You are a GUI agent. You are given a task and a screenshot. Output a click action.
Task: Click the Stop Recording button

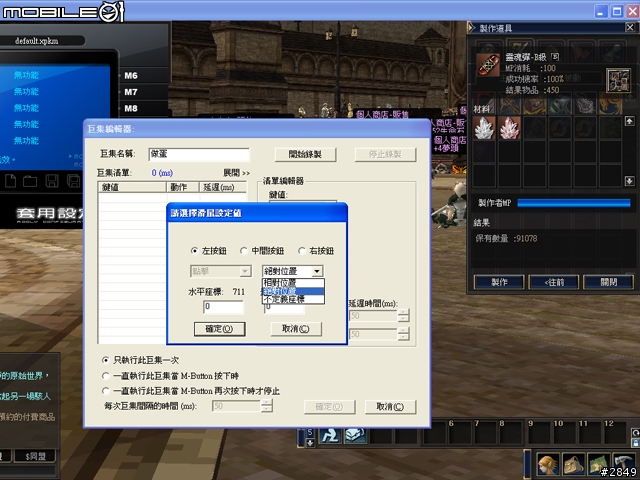coord(385,154)
